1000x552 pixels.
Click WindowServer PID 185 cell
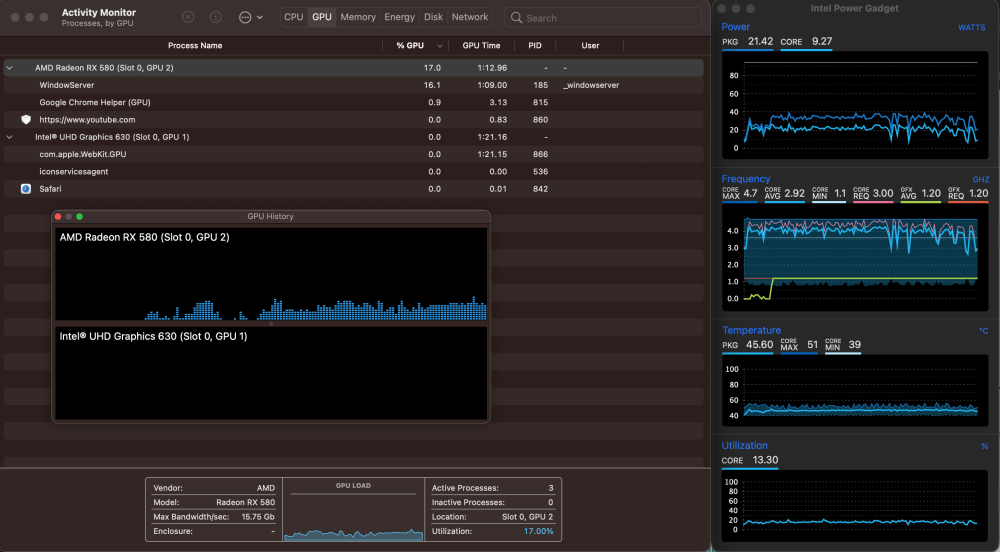[x=540, y=85]
